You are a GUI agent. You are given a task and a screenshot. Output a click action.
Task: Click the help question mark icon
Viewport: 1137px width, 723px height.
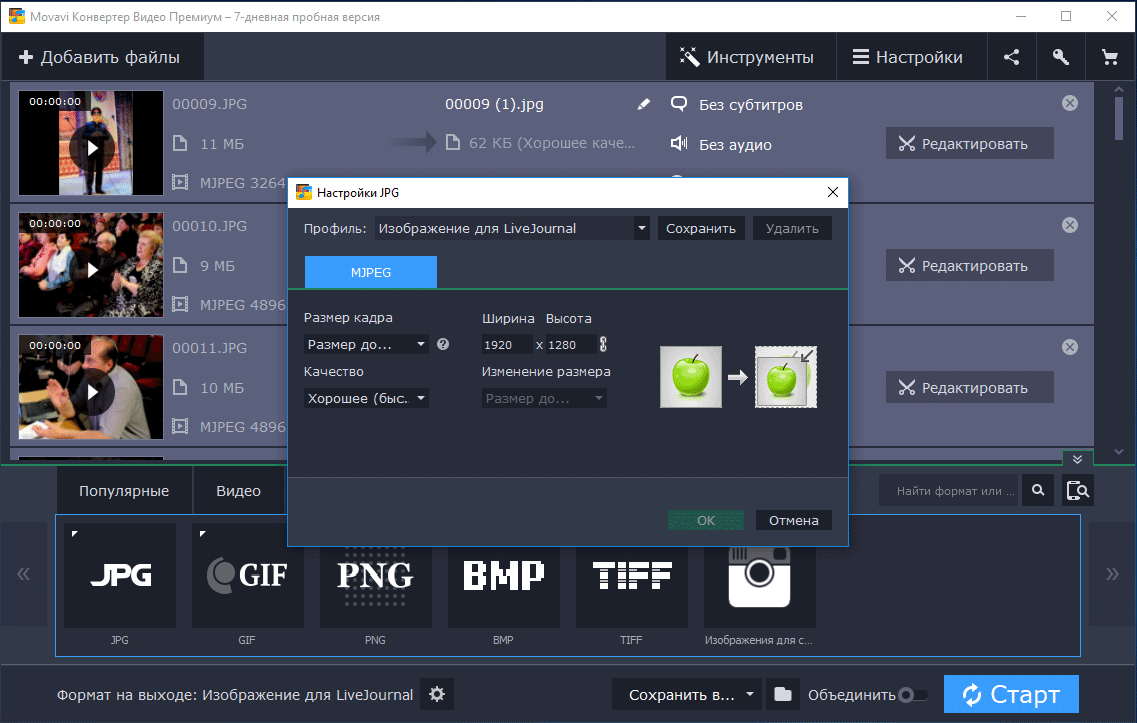tap(443, 344)
